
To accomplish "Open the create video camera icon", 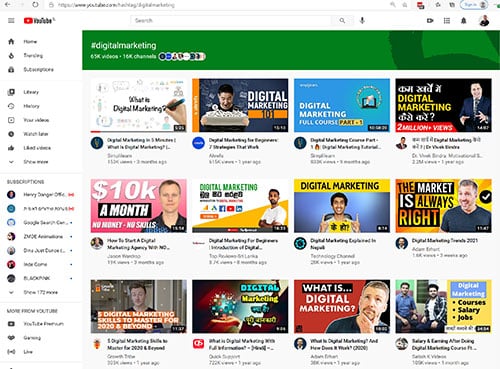I will 430,21.
